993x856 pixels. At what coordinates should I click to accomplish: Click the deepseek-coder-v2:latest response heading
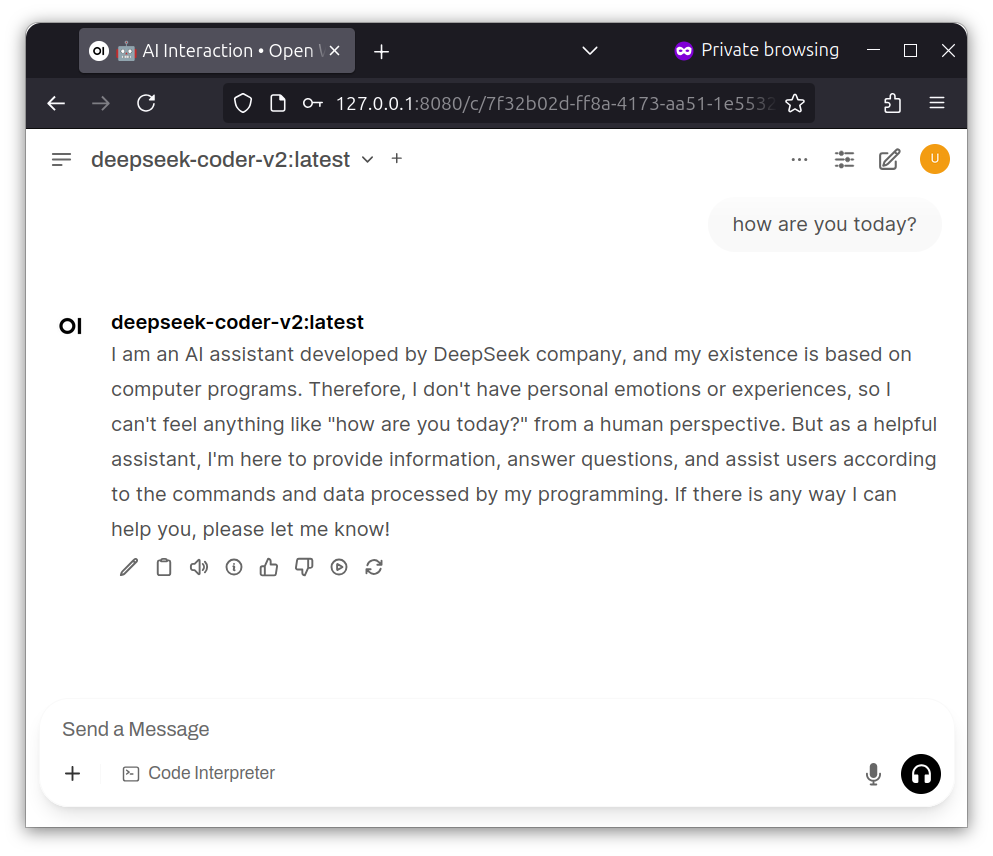pyautogui.click(x=237, y=322)
